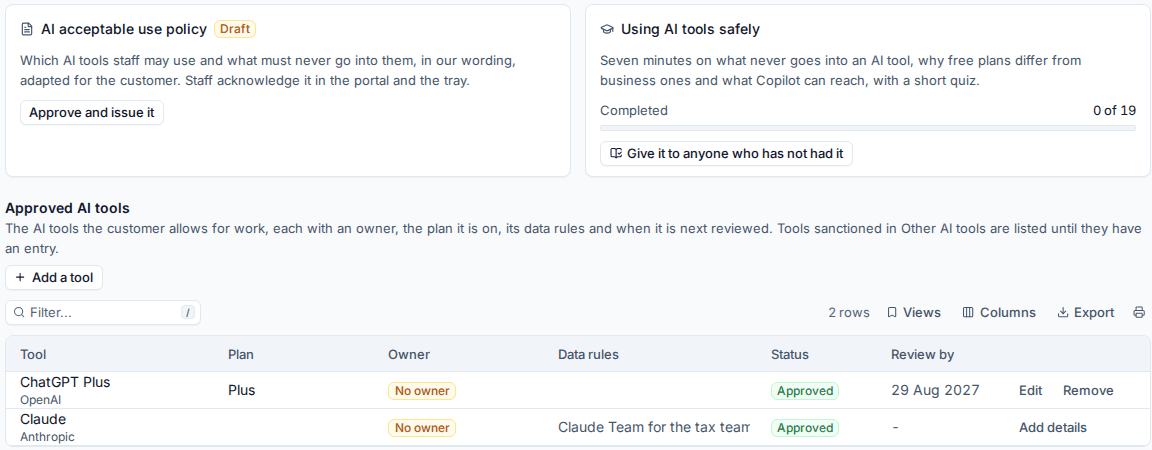Open the Columns chooser

pyautogui.click(x=999, y=312)
